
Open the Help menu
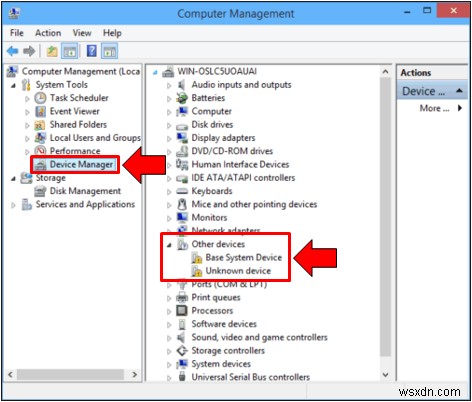[112, 33]
